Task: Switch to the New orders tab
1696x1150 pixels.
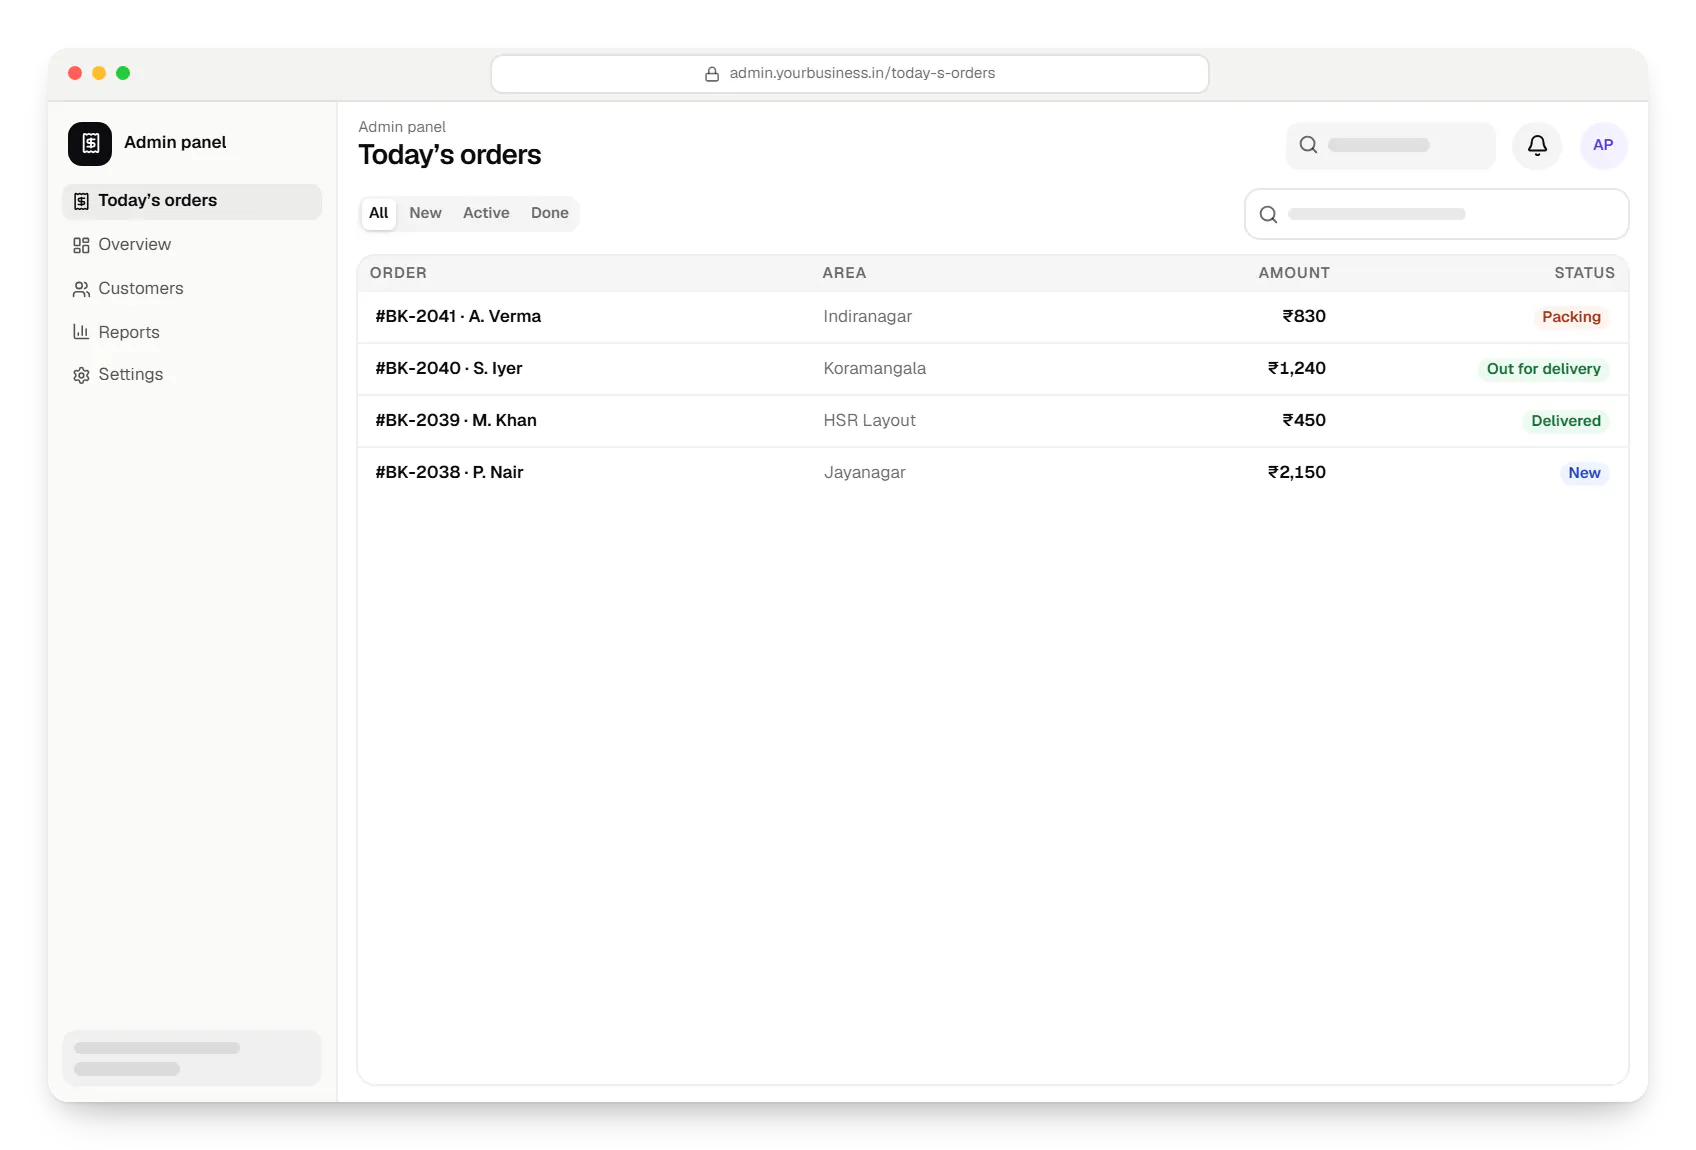Action: pyautogui.click(x=425, y=213)
